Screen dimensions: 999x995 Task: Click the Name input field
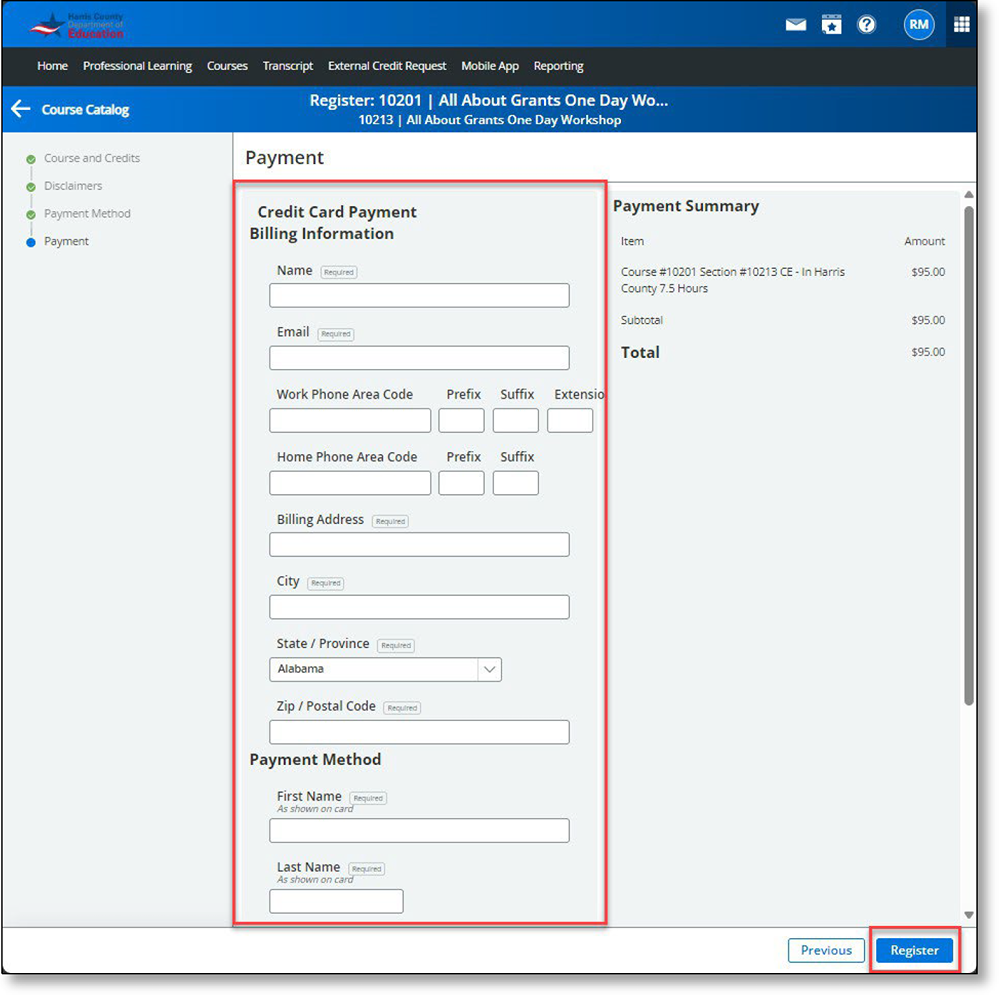coord(418,295)
